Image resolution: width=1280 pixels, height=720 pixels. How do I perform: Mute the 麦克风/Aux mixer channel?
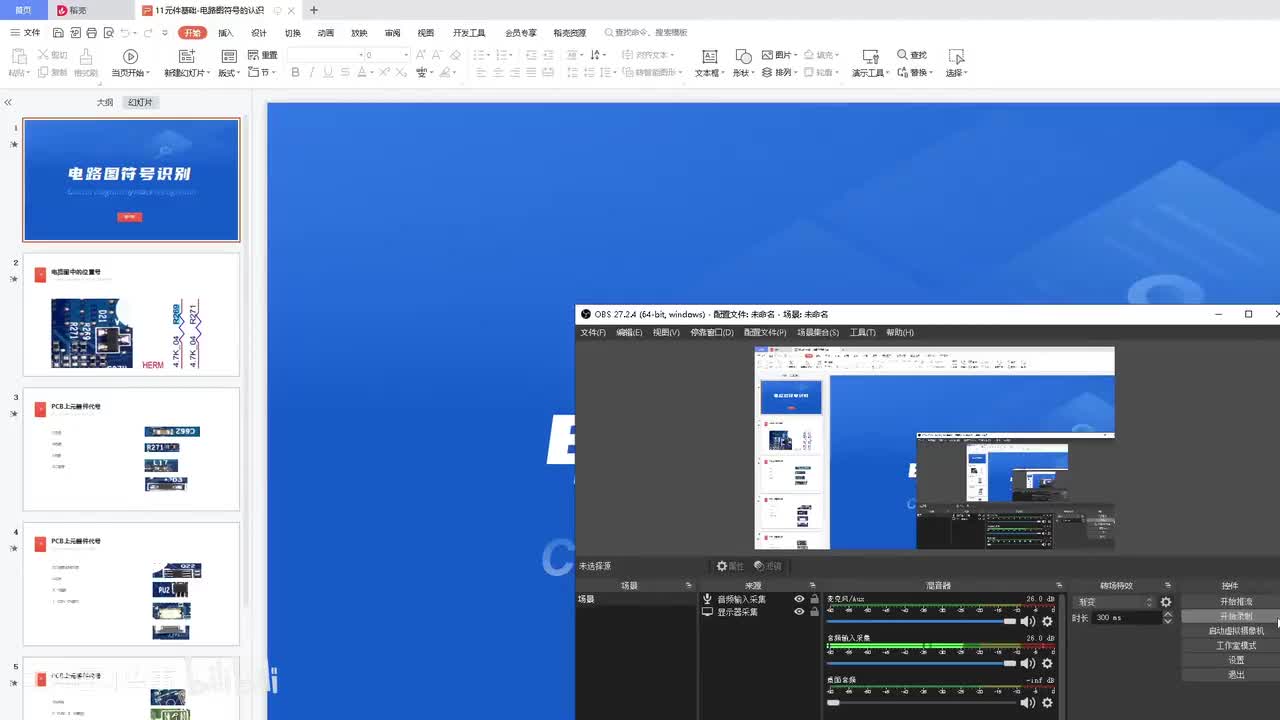[x=1028, y=622]
